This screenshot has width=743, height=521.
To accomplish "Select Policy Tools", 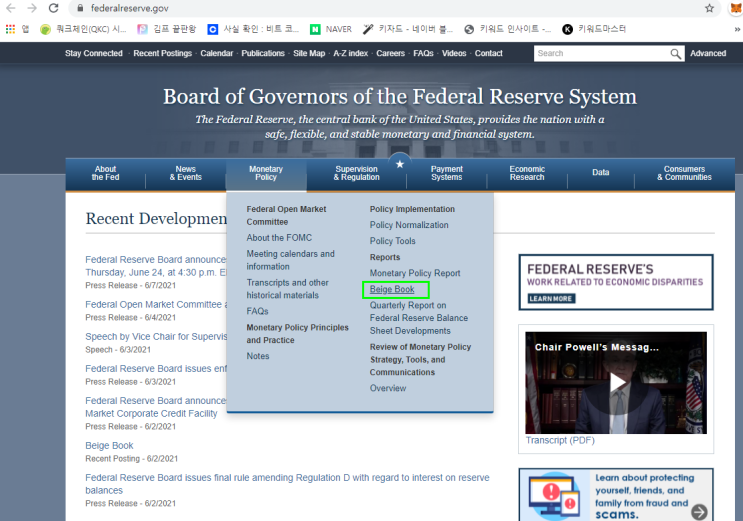I will pos(392,241).
